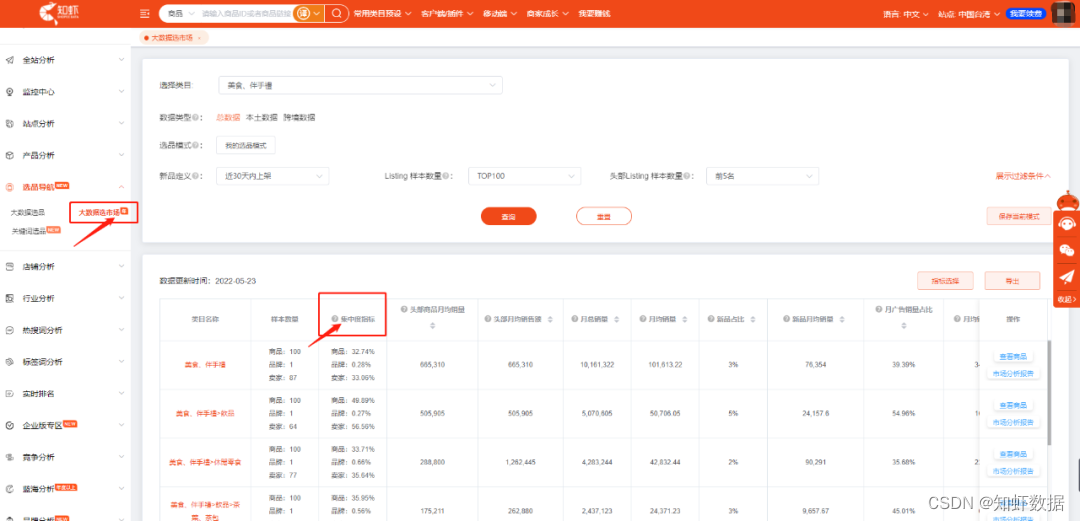
Task: Click the 竞争分析 sidebar icon
Action: coord(10,457)
